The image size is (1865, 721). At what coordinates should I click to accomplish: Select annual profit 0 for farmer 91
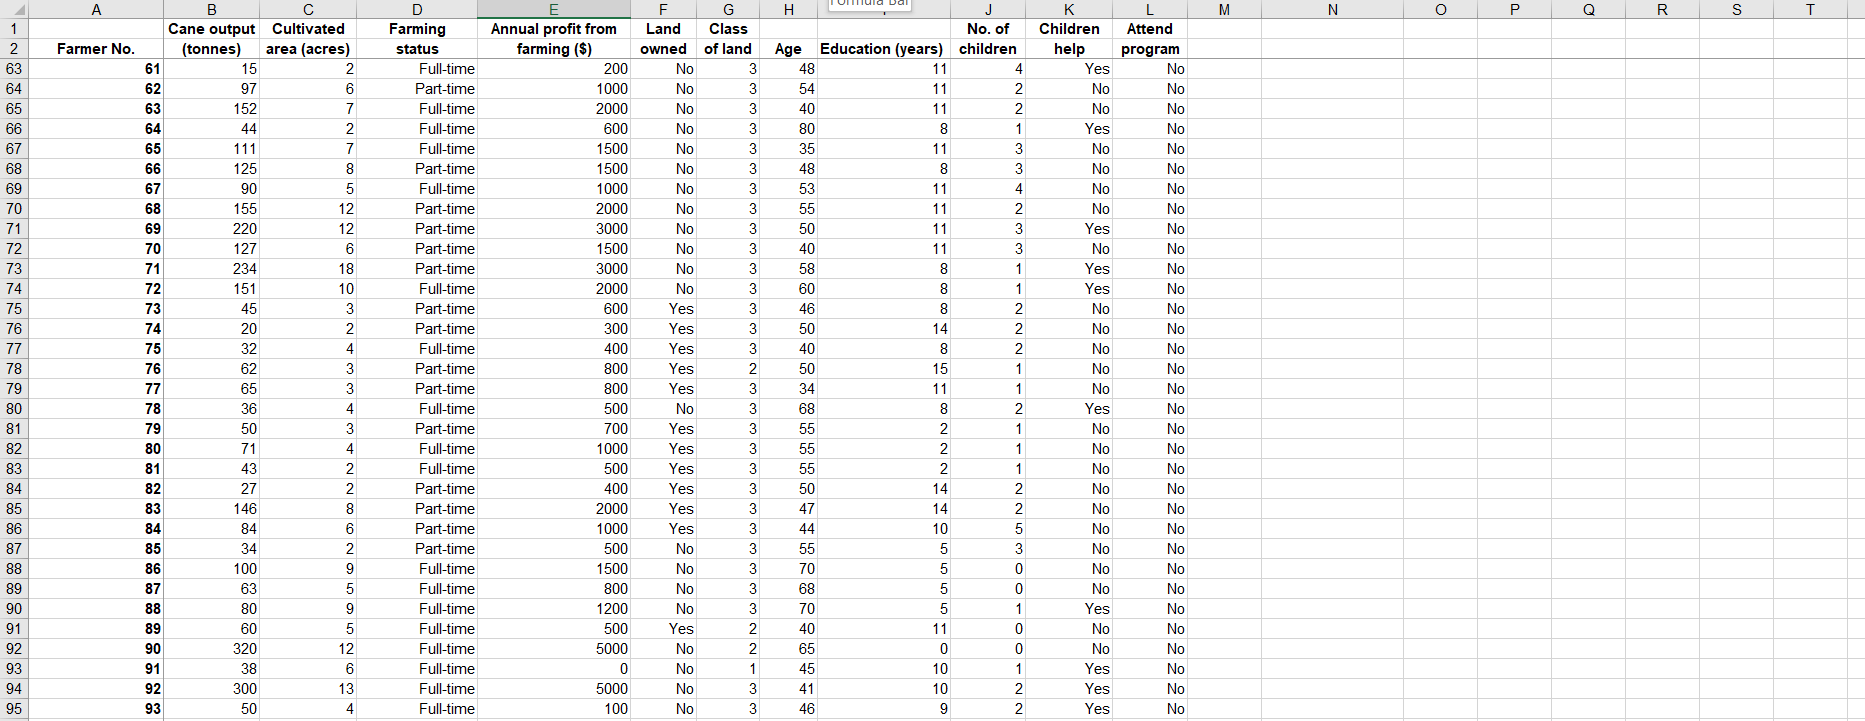554,669
